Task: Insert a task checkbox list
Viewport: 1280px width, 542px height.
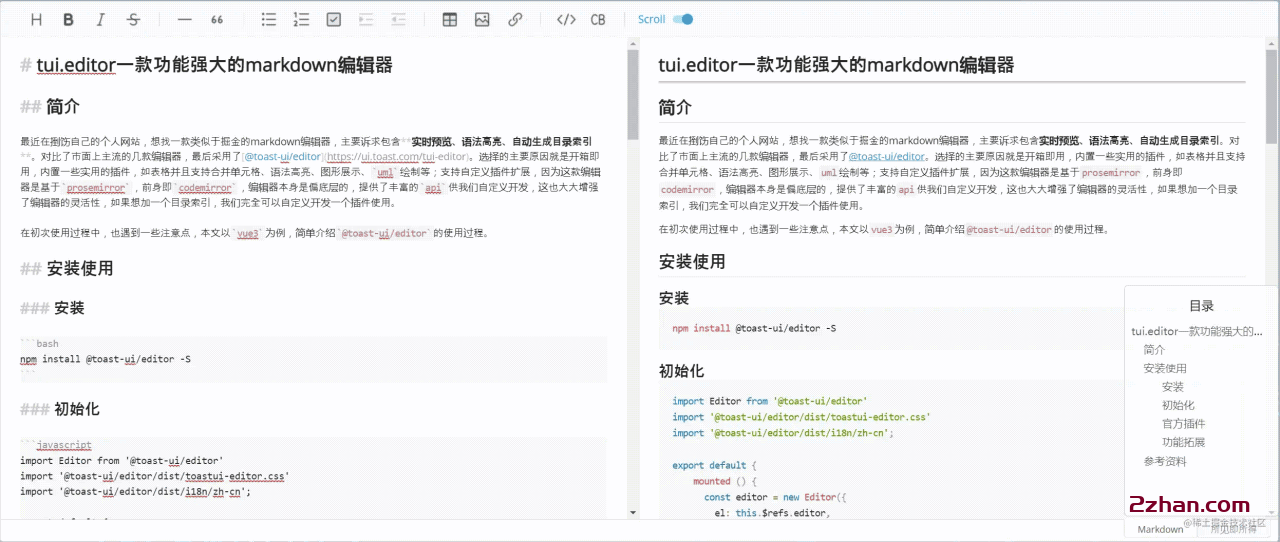Action: pyautogui.click(x=334, y=19)
